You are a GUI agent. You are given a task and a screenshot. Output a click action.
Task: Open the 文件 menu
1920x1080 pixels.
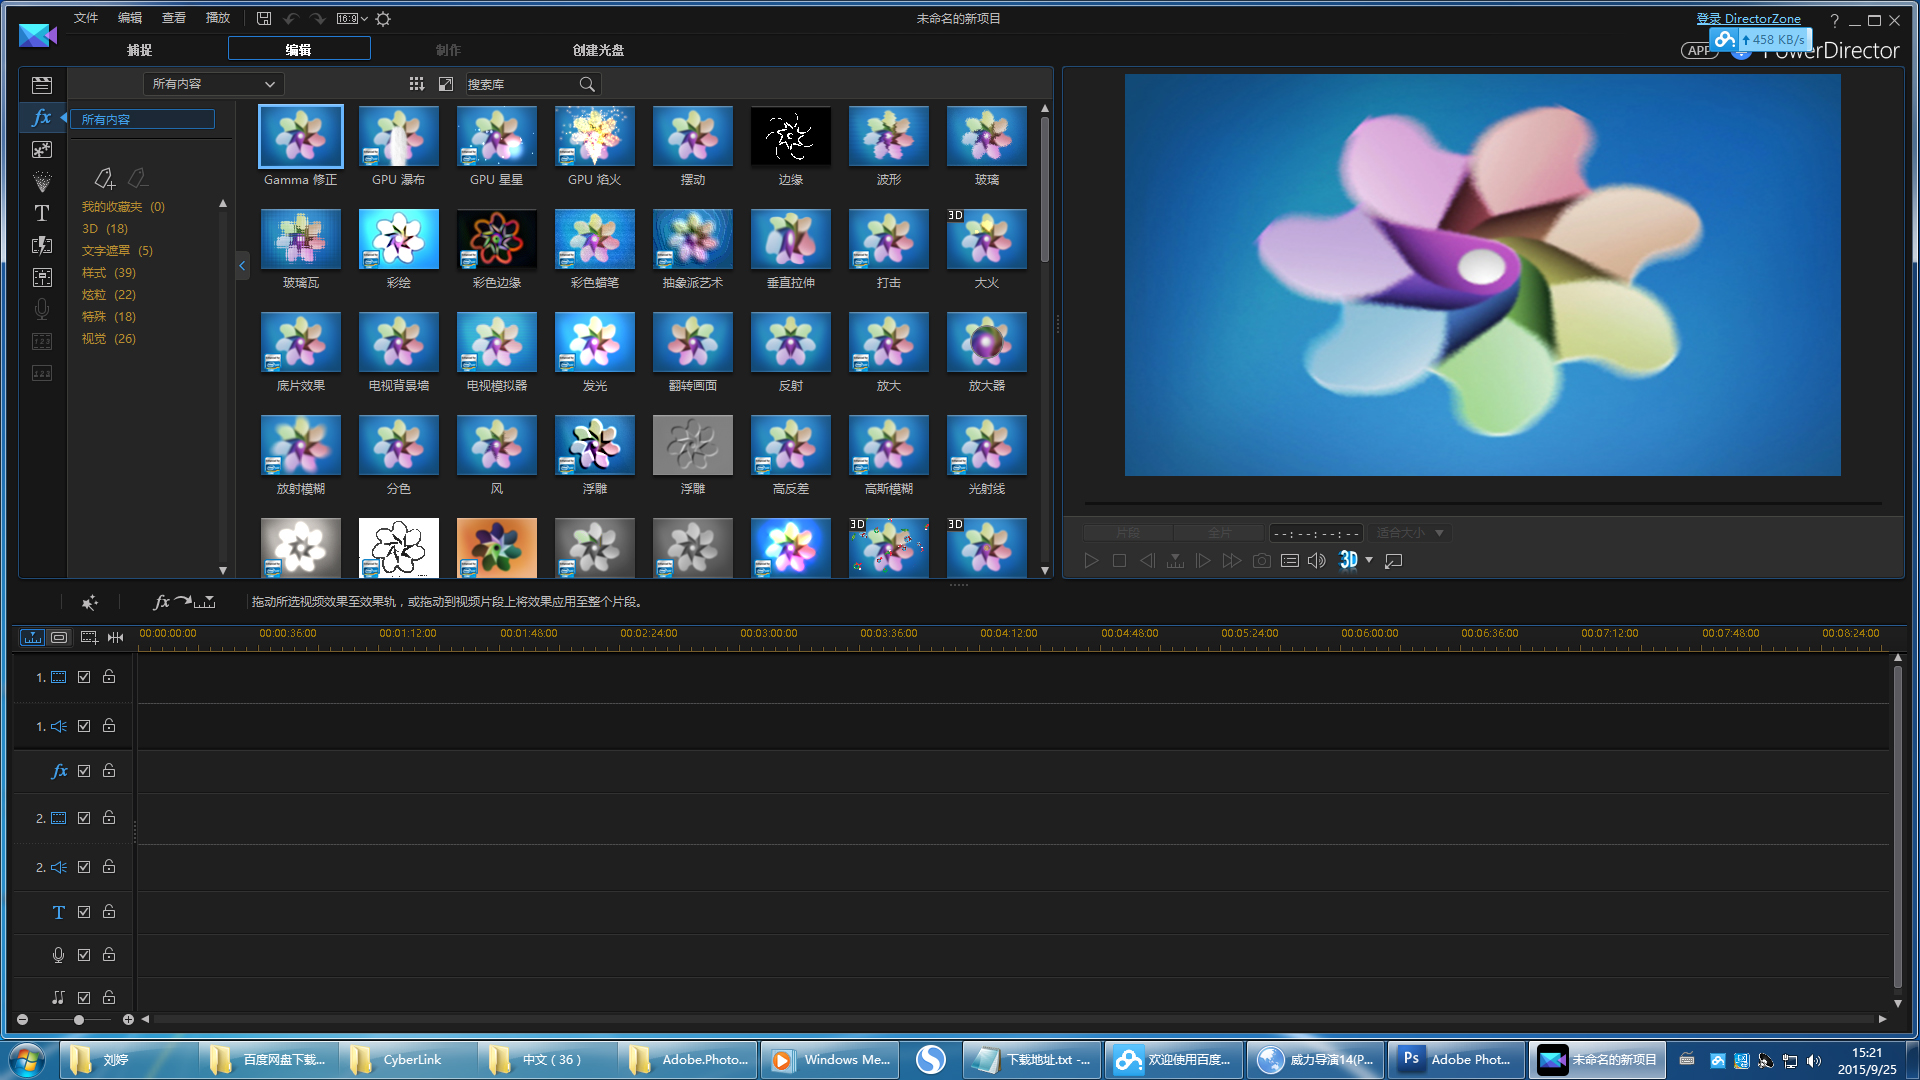(86, 18)
